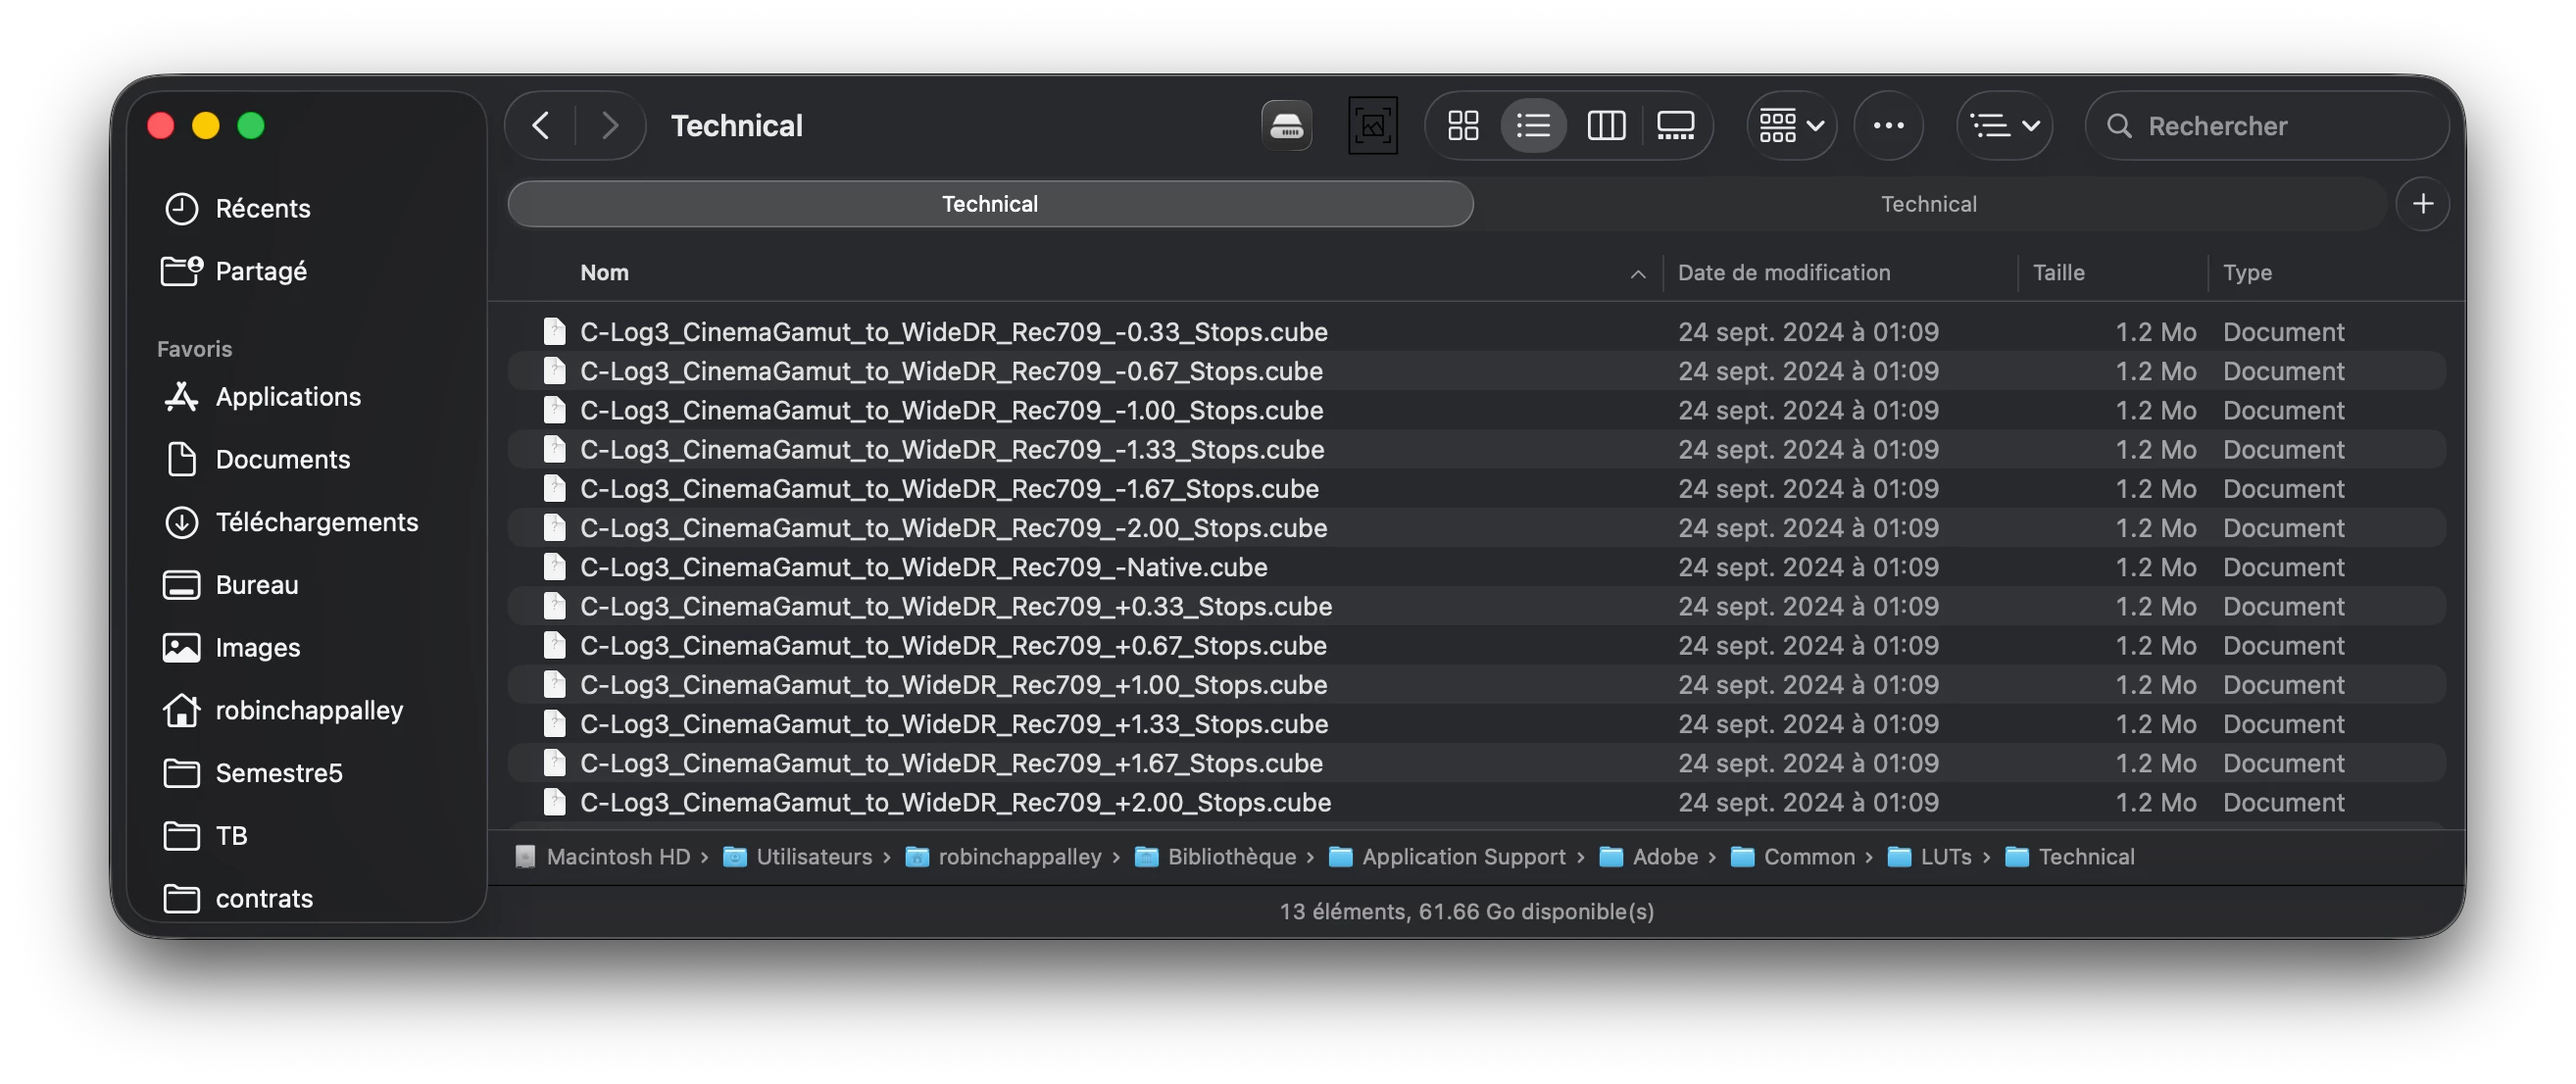Minimize the window with yellow button

click(206, 126)
